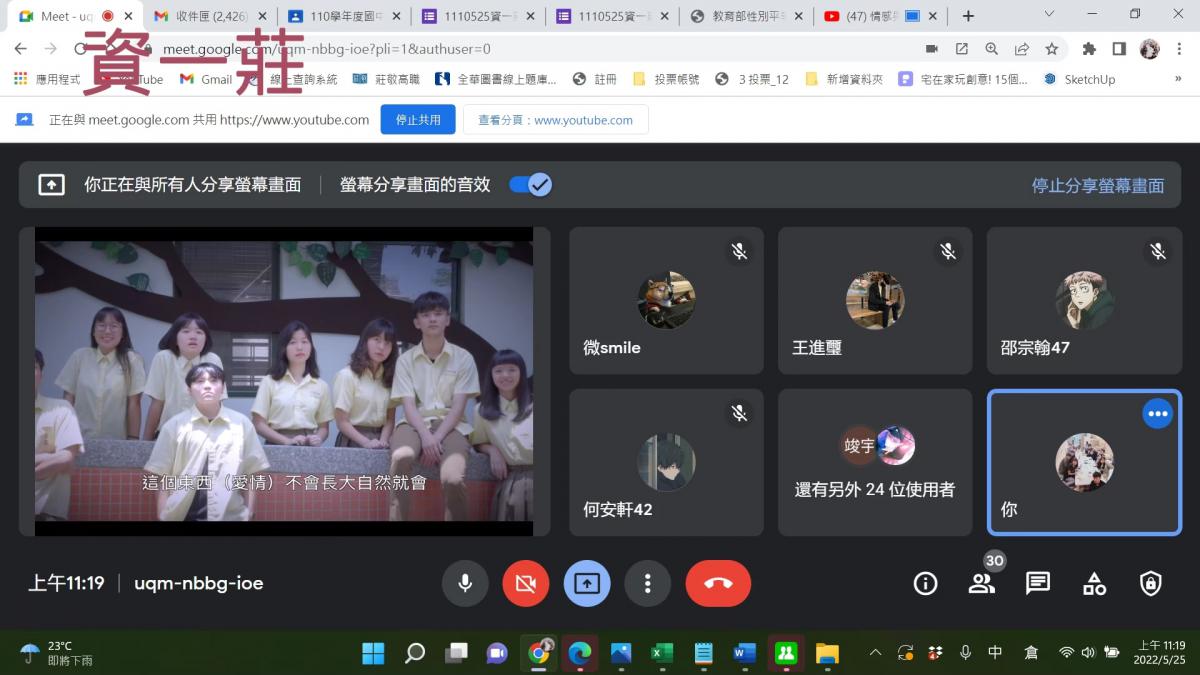Open the Gmail bookmark
This screenshot has height=675, width=1200.
pyautogui.click(x=206, y=79)
